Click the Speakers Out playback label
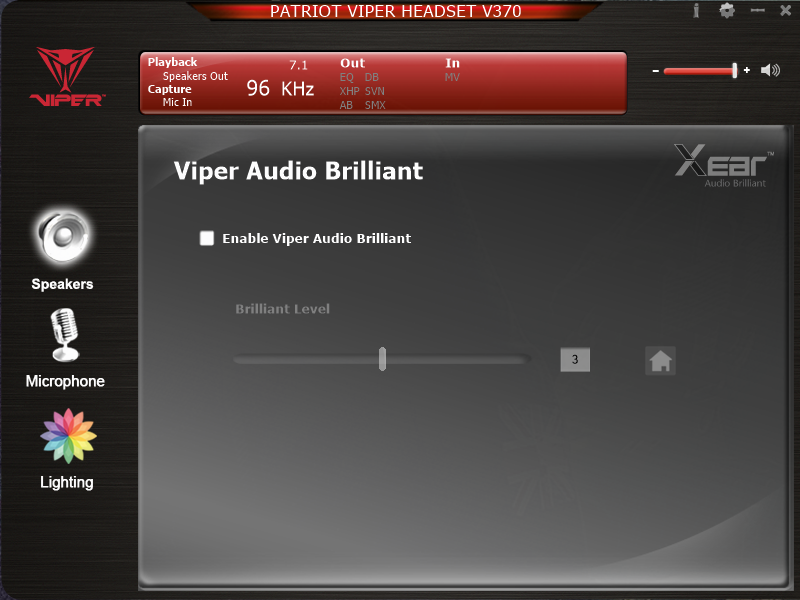 tap(195, 76)
